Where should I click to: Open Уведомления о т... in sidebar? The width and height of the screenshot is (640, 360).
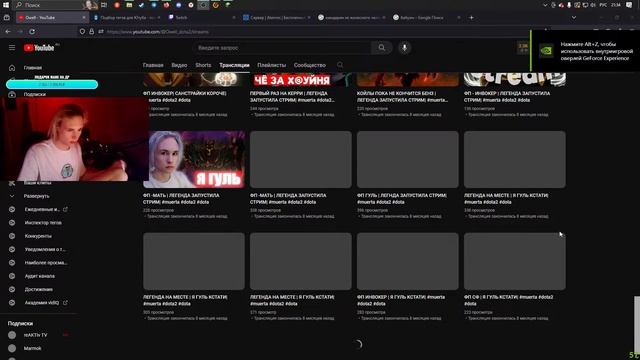coord(45,249)
